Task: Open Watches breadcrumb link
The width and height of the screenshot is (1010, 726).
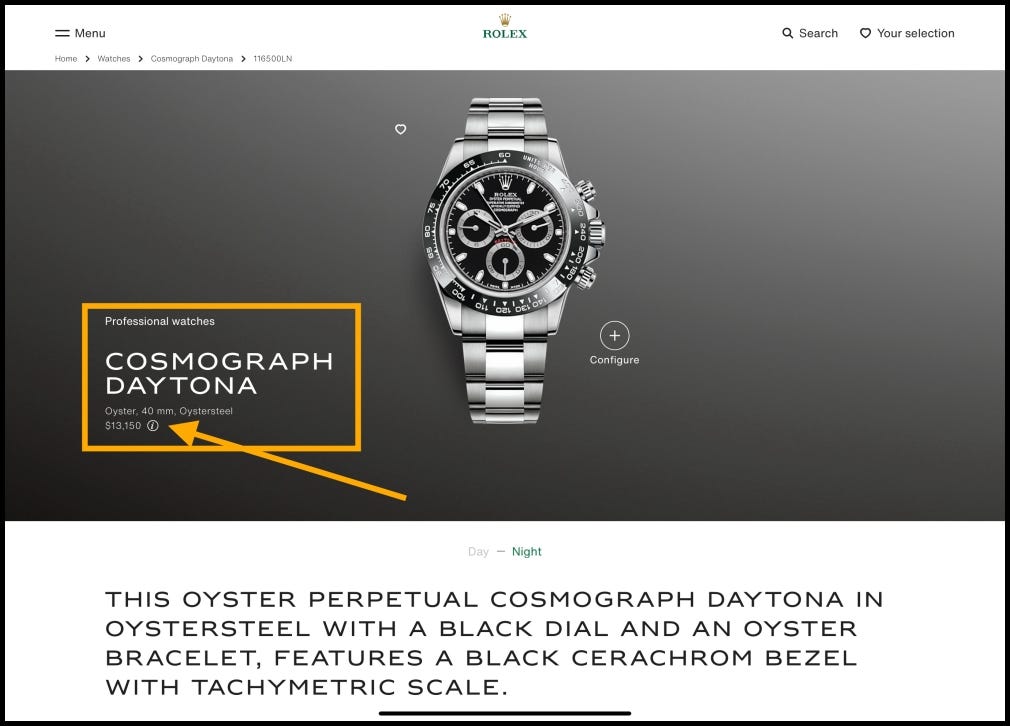Action: click(x=113, y=59)
